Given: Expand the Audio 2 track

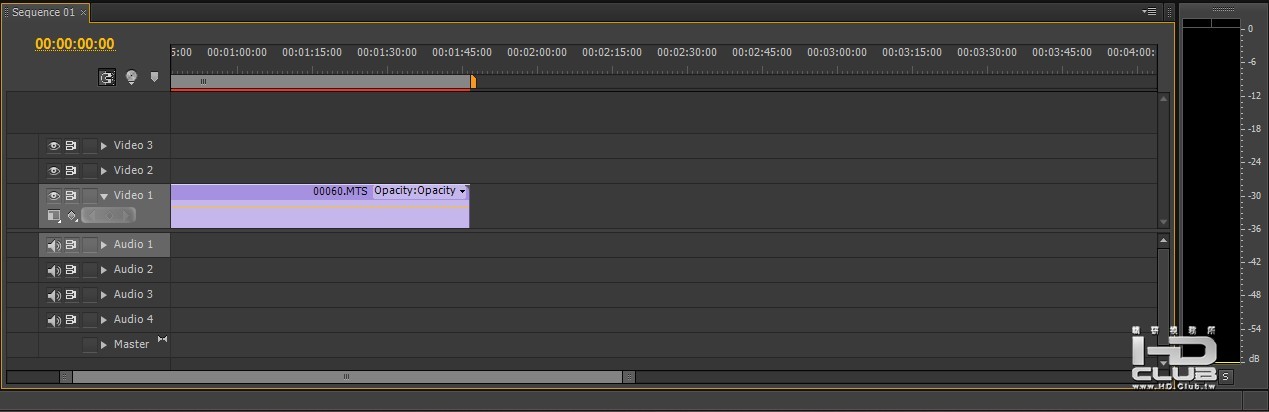Looking at the screenshot, I should [104, 270].
